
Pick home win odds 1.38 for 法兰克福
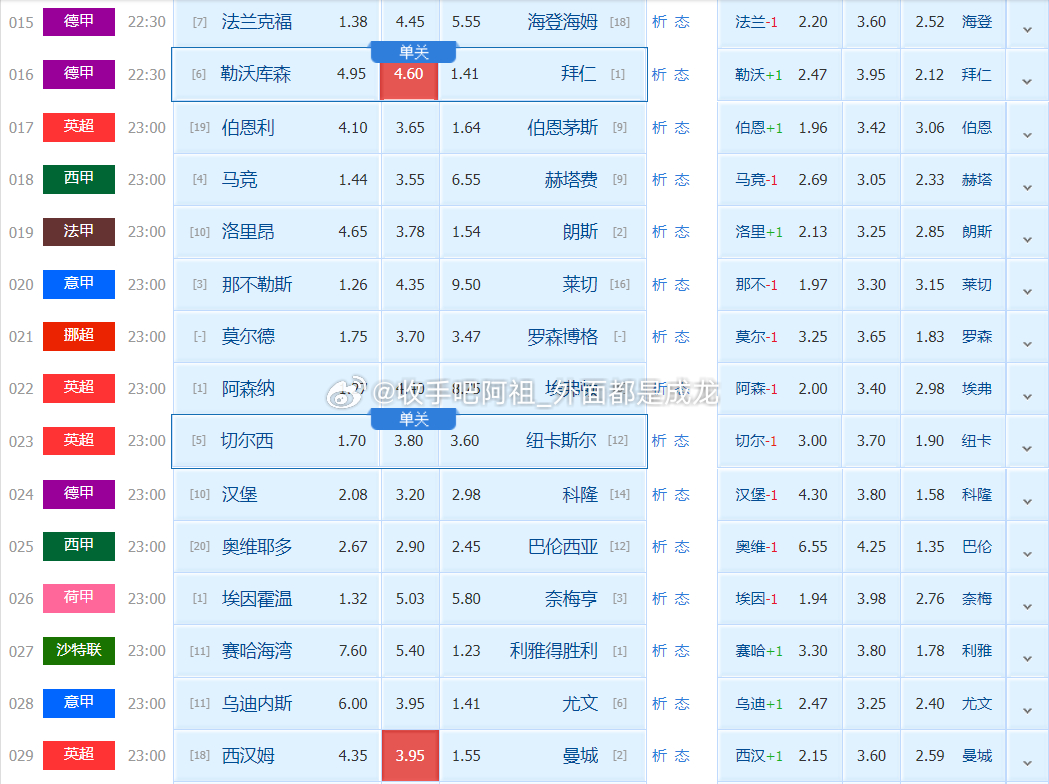coord(353,22)
